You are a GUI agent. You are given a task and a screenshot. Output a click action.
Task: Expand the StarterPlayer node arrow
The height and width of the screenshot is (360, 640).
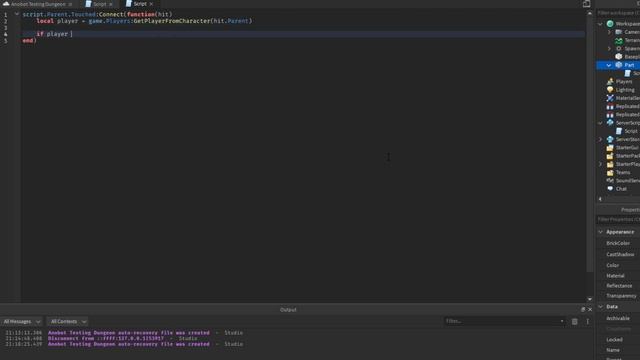[x=600, y=164]
